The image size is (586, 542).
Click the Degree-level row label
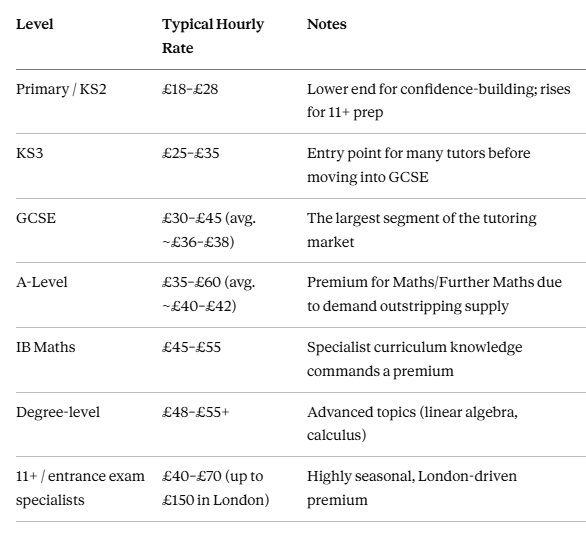click(58, 412)
